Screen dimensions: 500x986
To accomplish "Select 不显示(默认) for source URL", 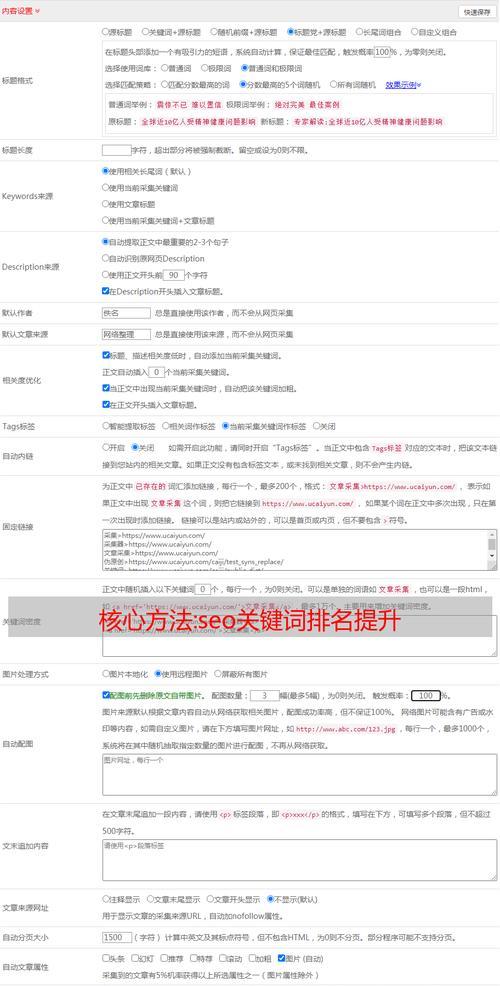I will [270, 899].
